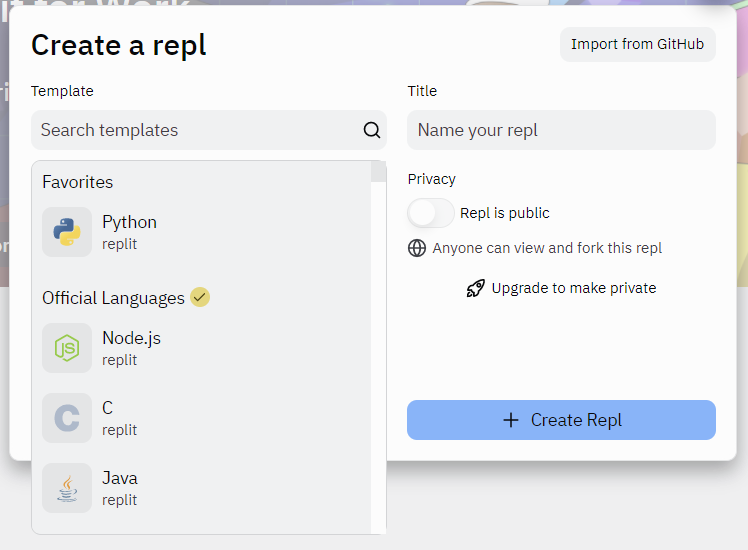Click Import from GitHub button

click(638, 44)
